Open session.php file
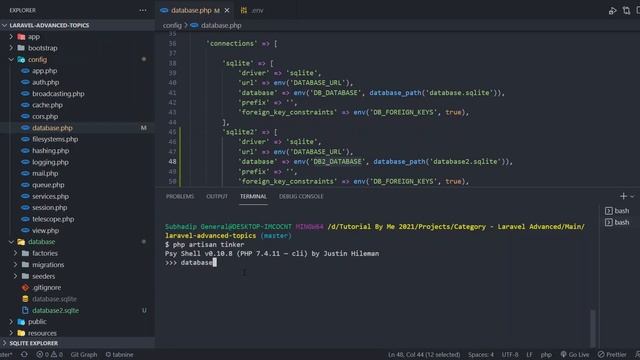Viewport: 640px width, 360px height. [49, 208]
